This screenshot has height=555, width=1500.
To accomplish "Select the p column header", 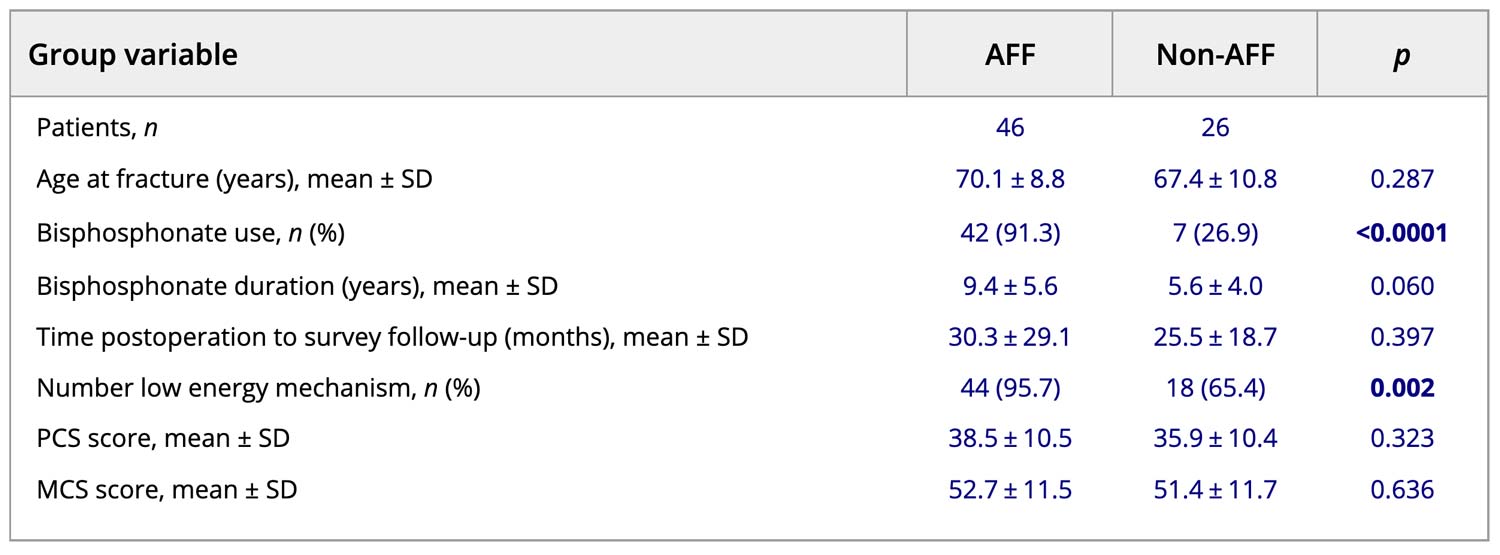I will [x=1401, y=56].
